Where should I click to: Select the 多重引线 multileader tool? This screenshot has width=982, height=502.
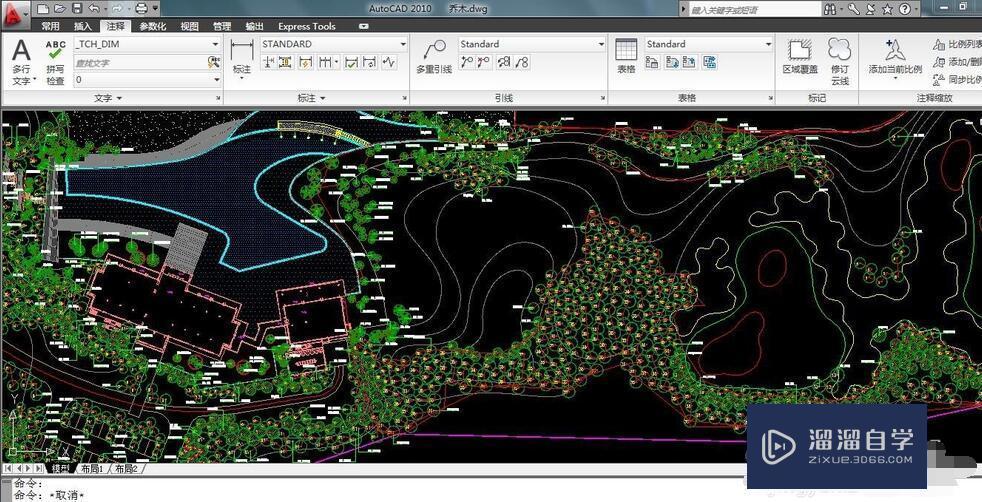(x=434, y=58)
